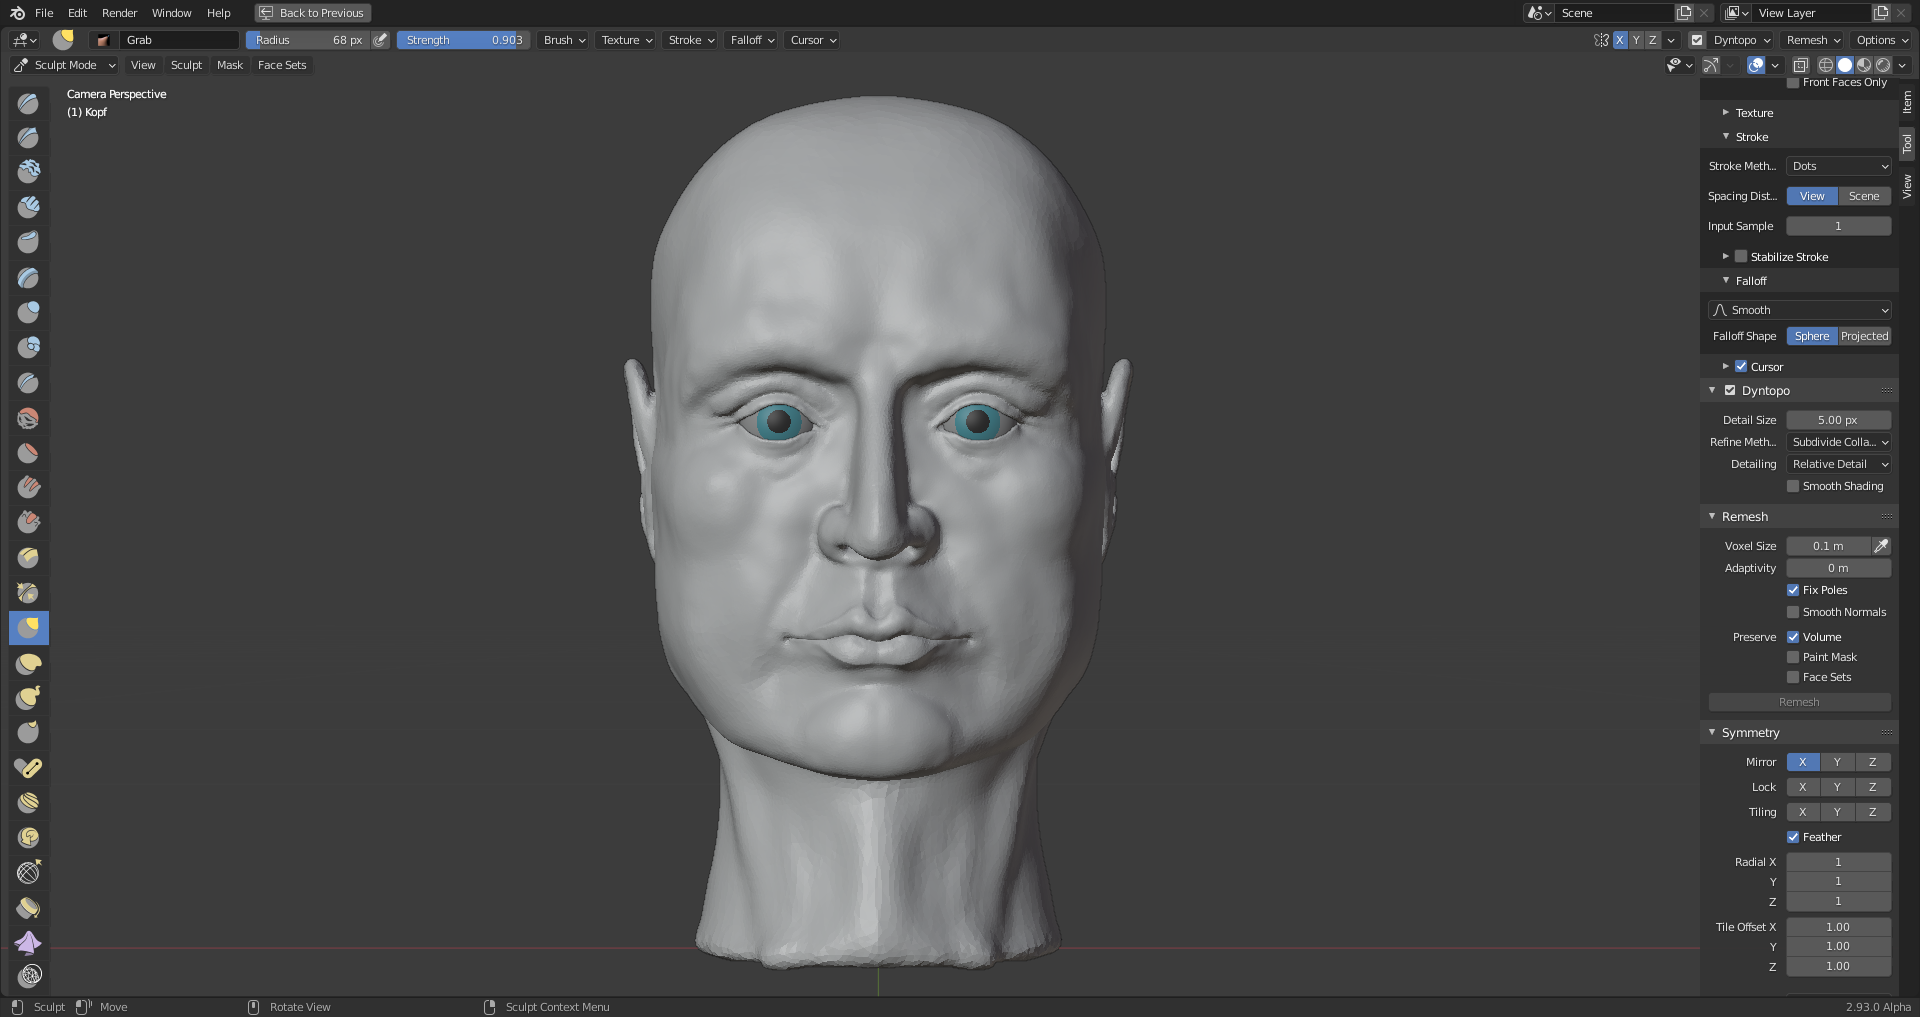Image resolution: width=1920 pixels, height=1017 pixels.
Task: Activate the red Smooth brush
Action: click(28, 418)
